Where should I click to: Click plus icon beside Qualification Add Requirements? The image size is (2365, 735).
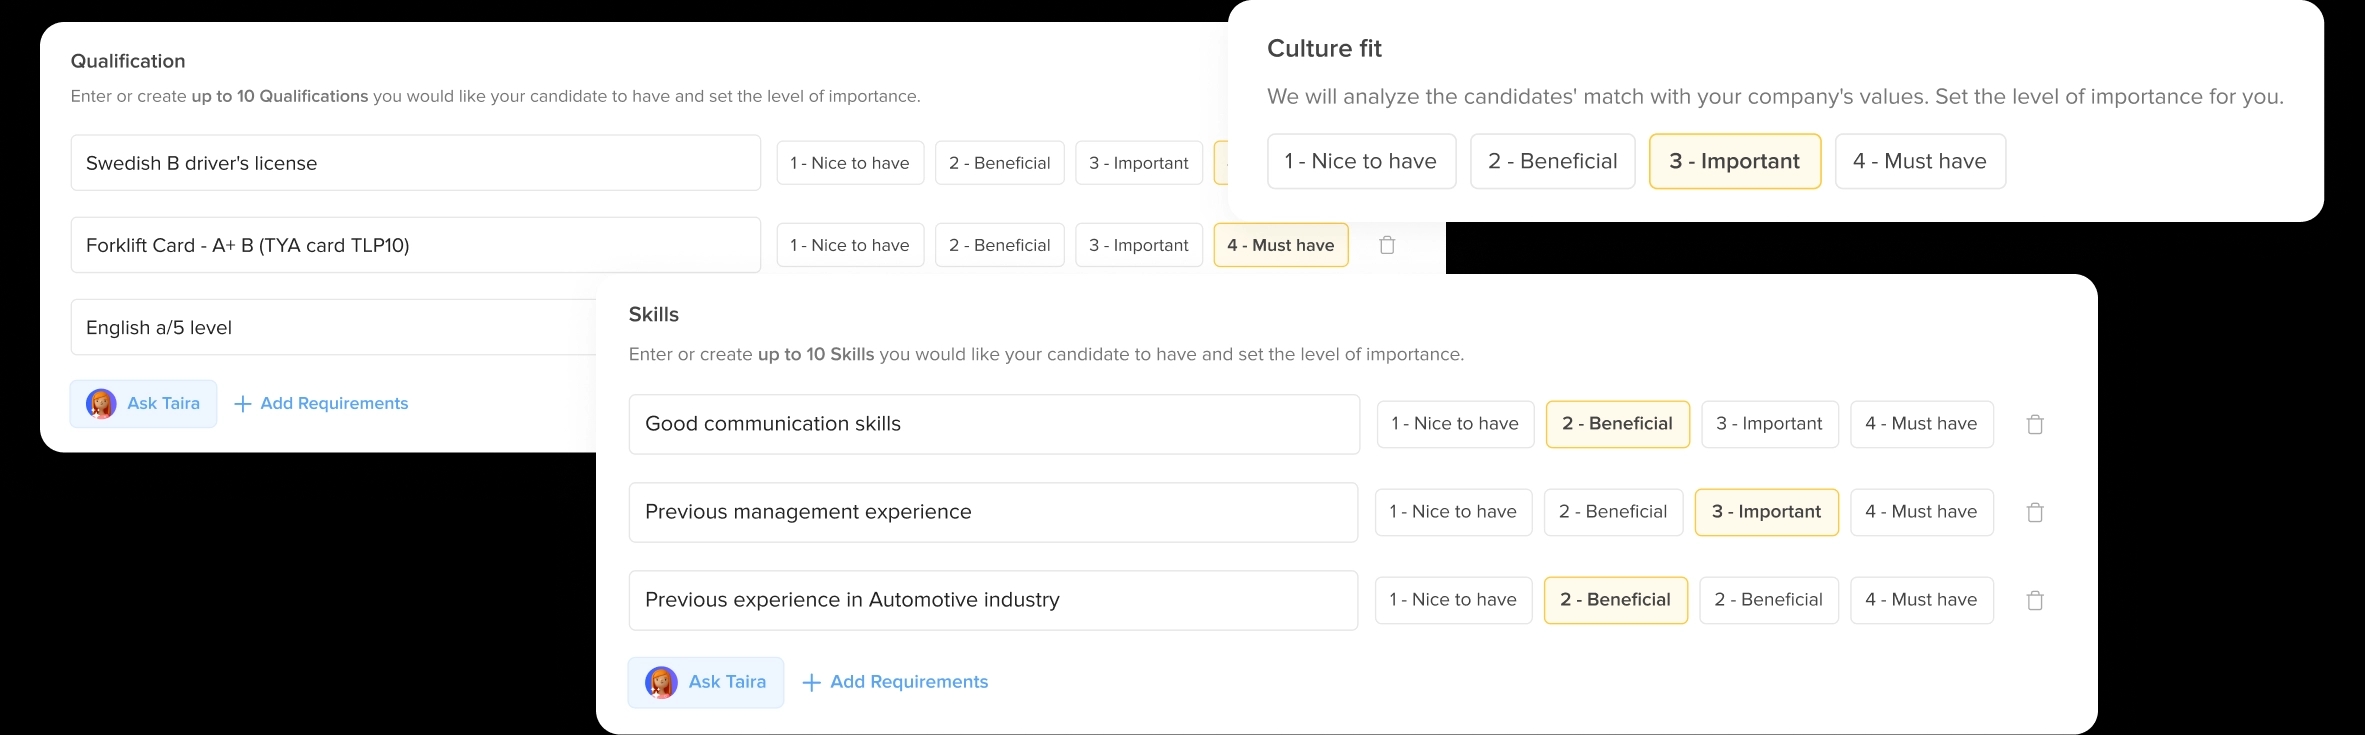pyautogui.click(x=242, y=404)
